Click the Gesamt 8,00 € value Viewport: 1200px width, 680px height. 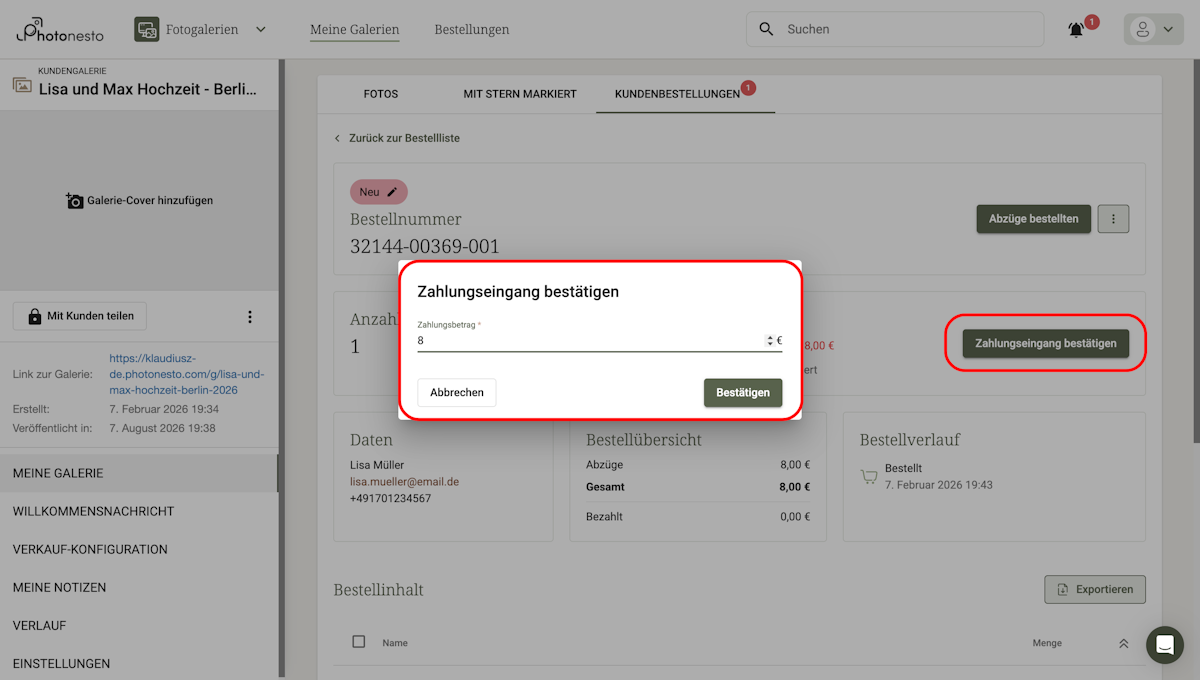coord(795,487)
